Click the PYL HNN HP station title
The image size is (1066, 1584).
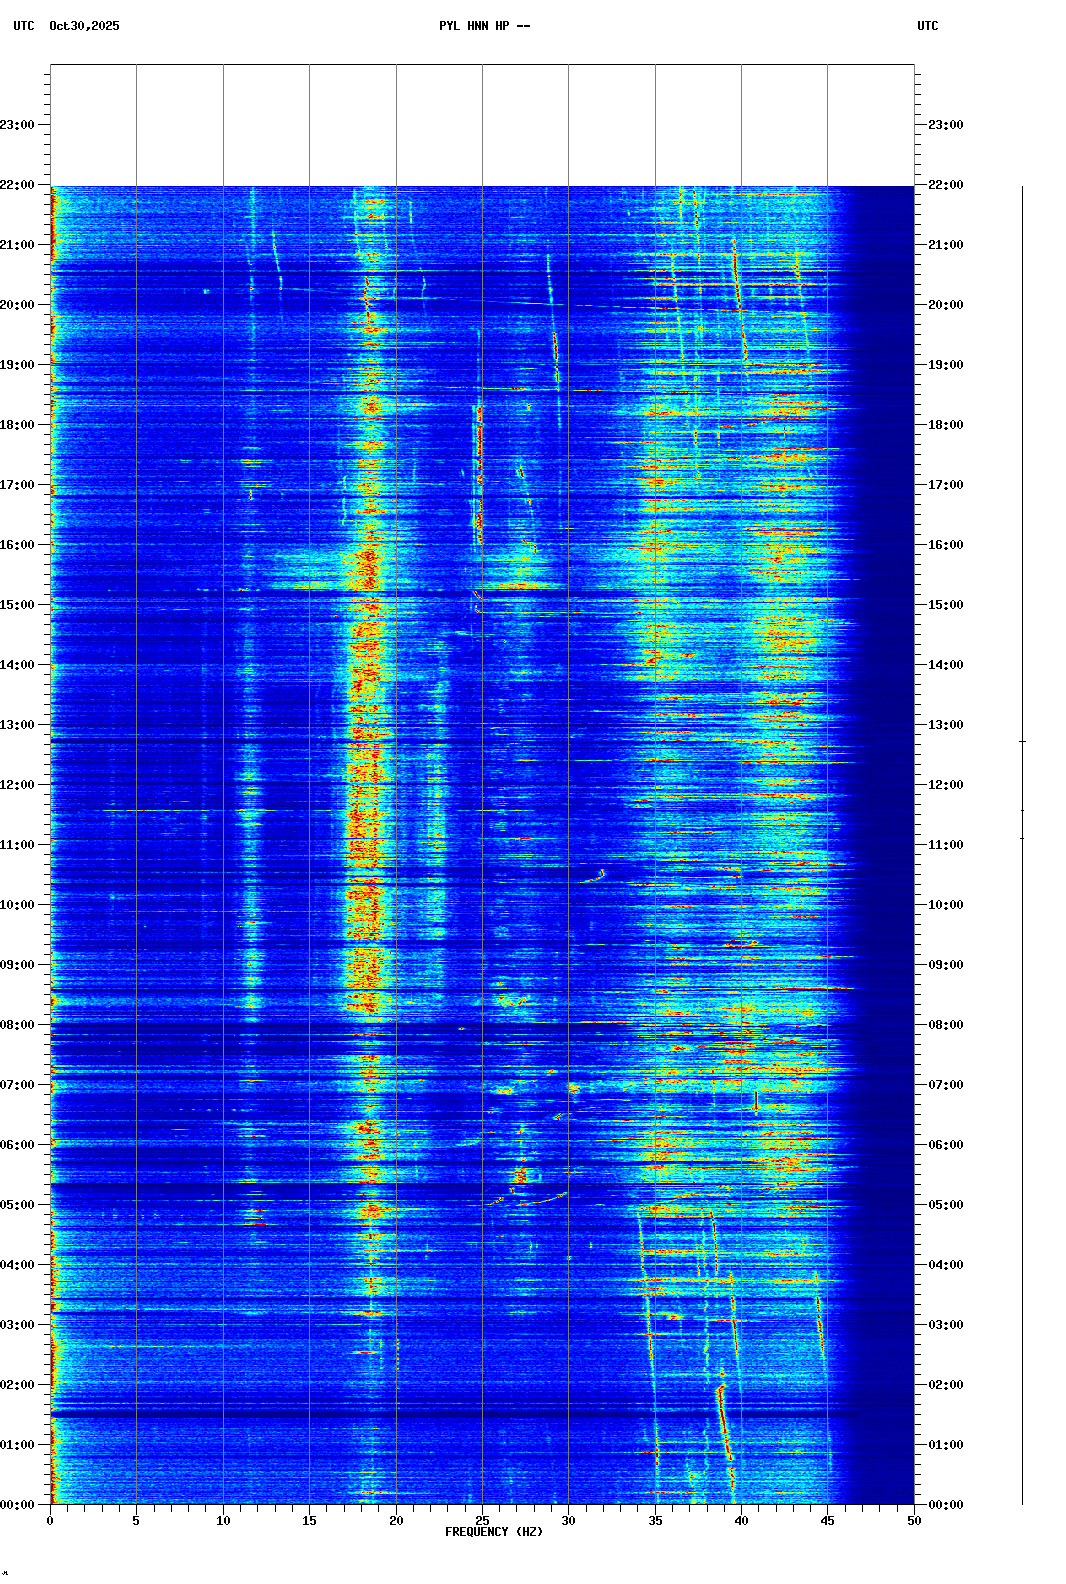coord(484,26)
